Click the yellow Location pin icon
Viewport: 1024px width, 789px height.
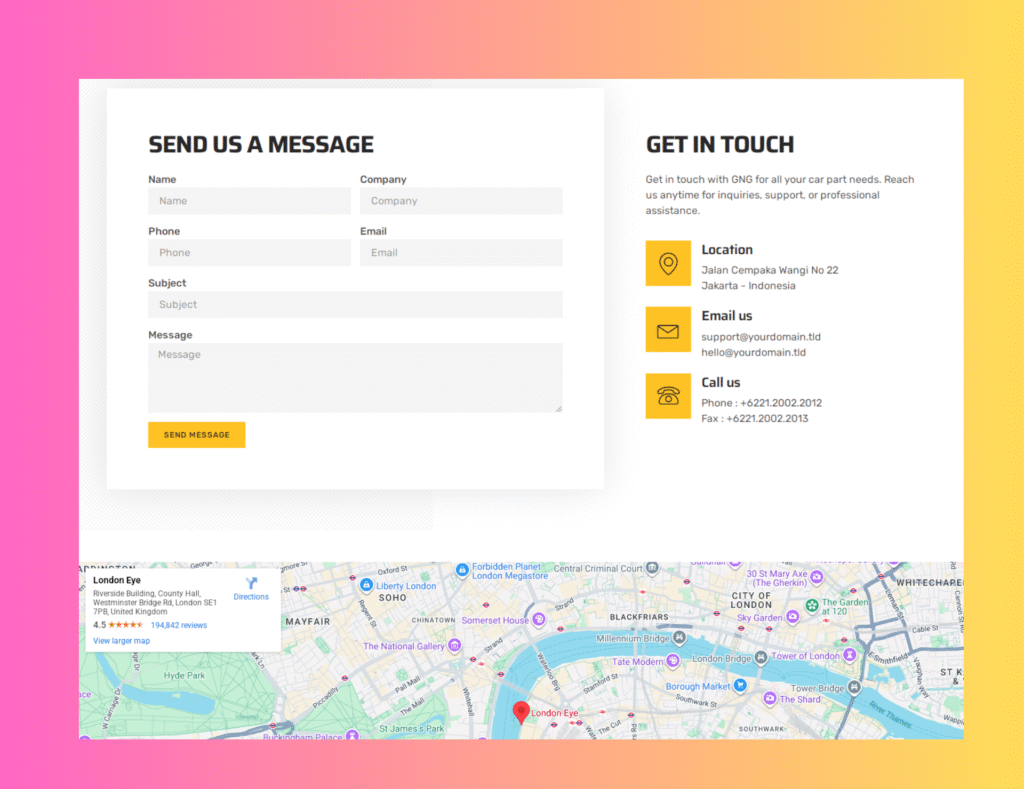pyautogui.click(x=668, y=264)
